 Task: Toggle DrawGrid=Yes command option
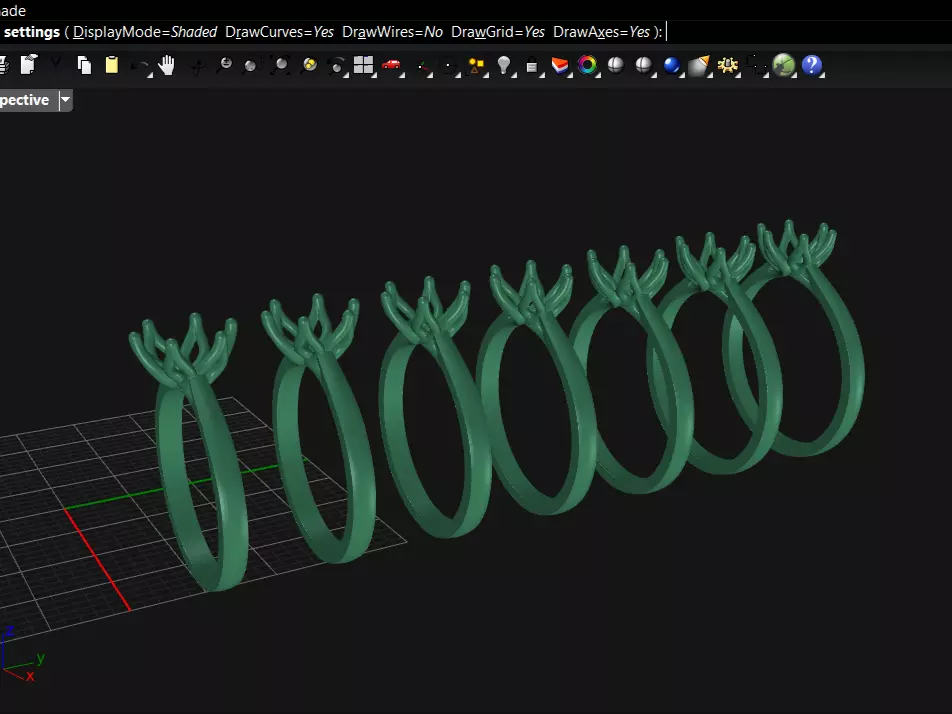(x=498, y=32)
